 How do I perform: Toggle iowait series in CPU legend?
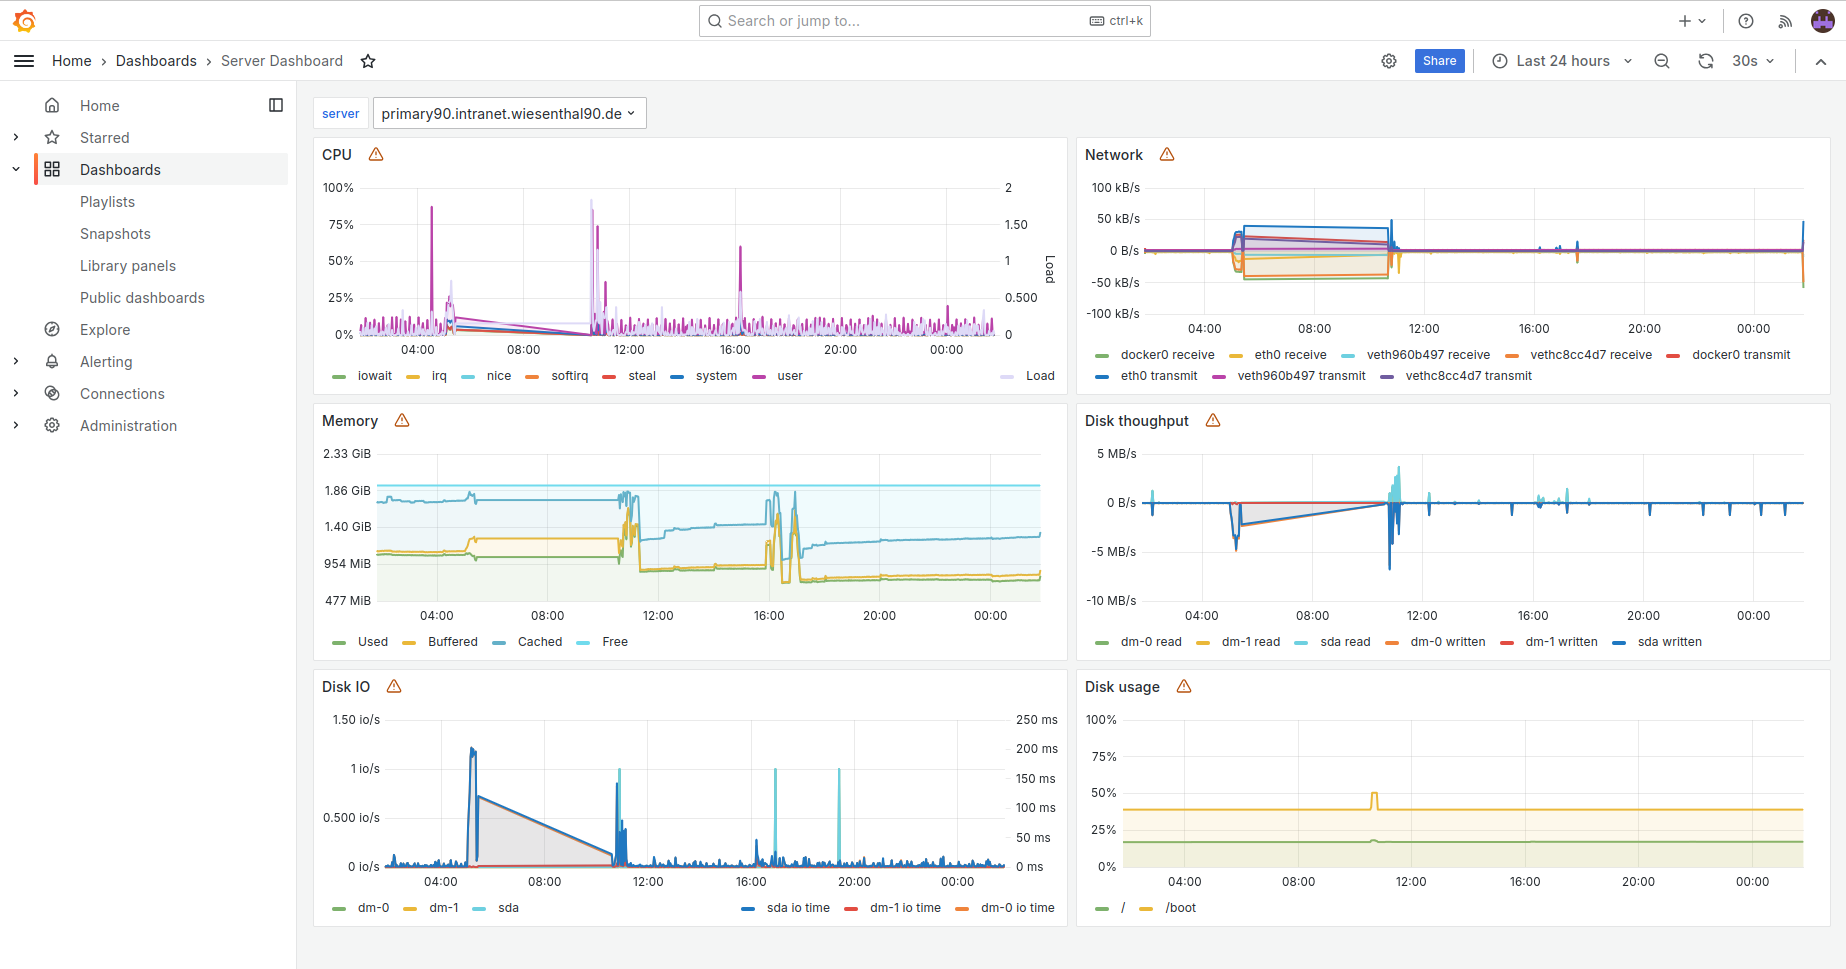(375, 376)
